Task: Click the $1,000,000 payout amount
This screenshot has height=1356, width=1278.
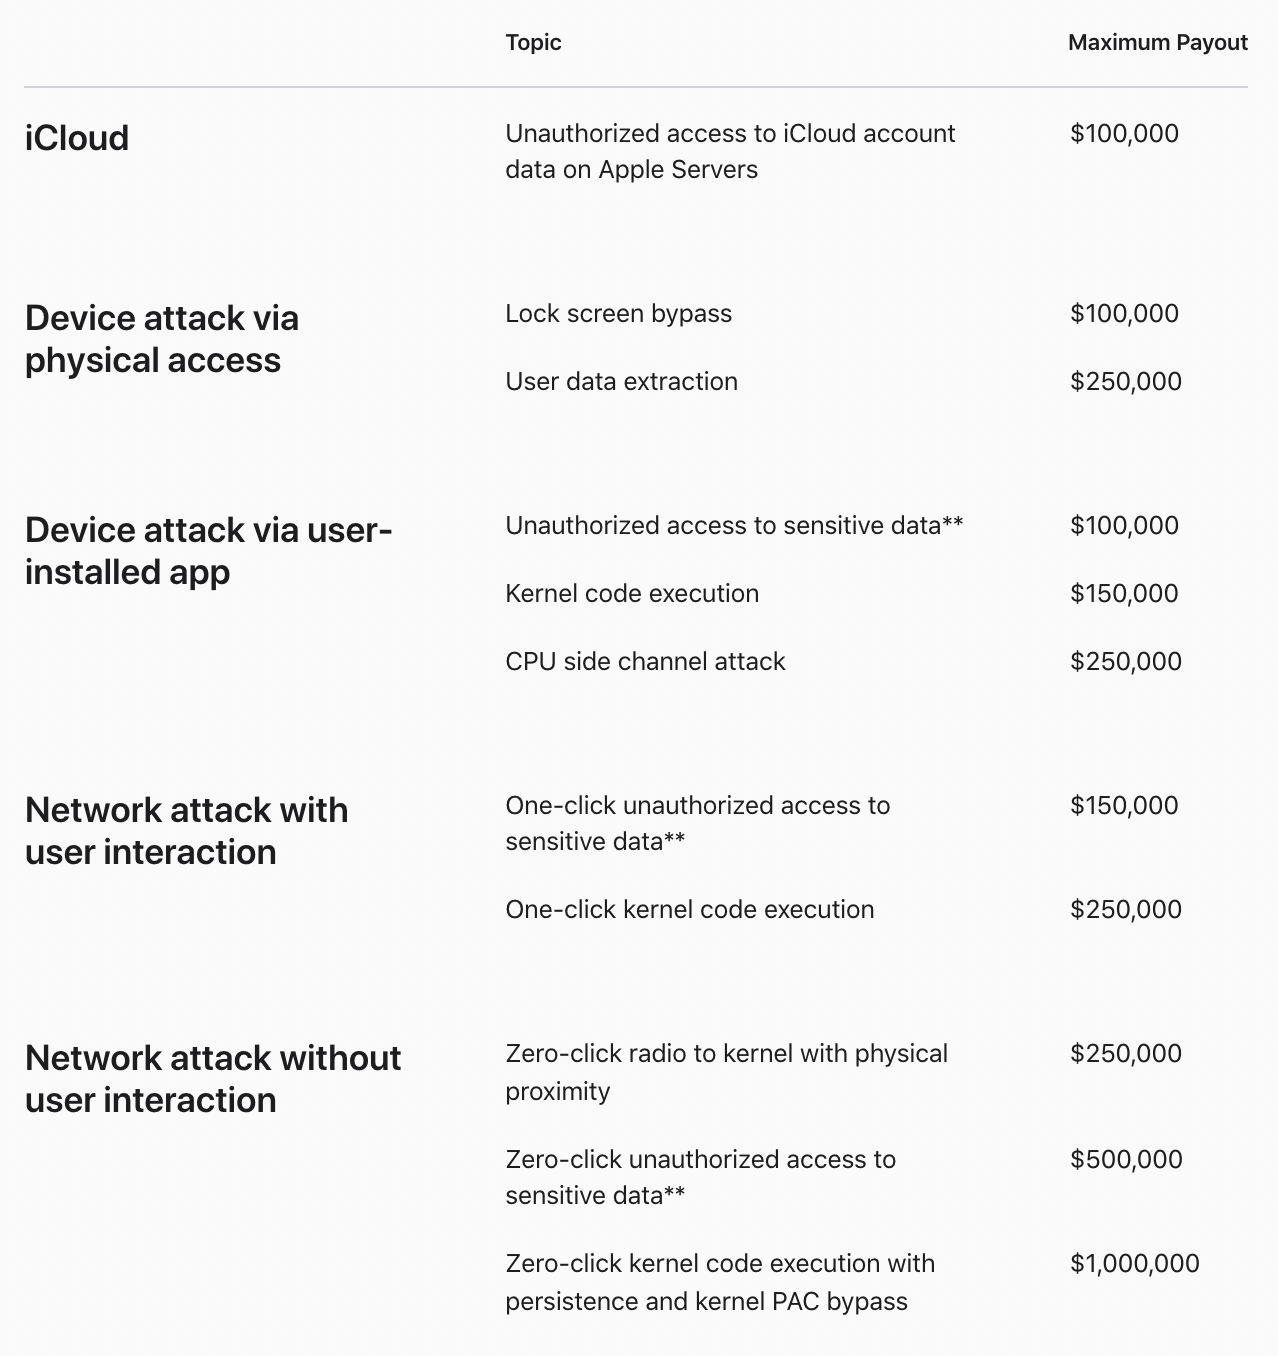Action: point(1134,1263)
